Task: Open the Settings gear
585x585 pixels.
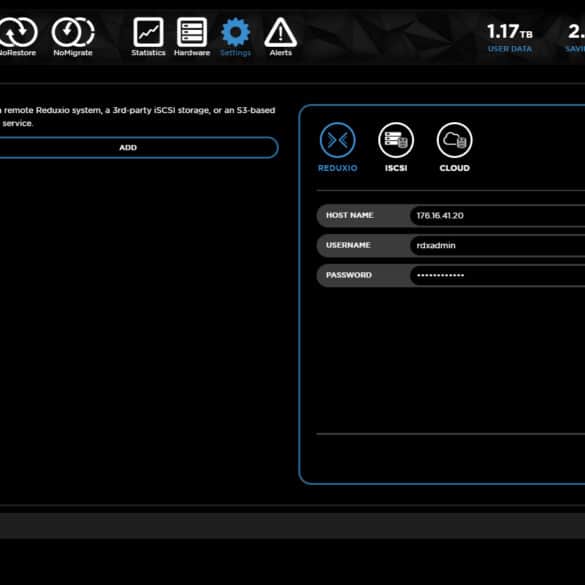Action: [235, 37]
